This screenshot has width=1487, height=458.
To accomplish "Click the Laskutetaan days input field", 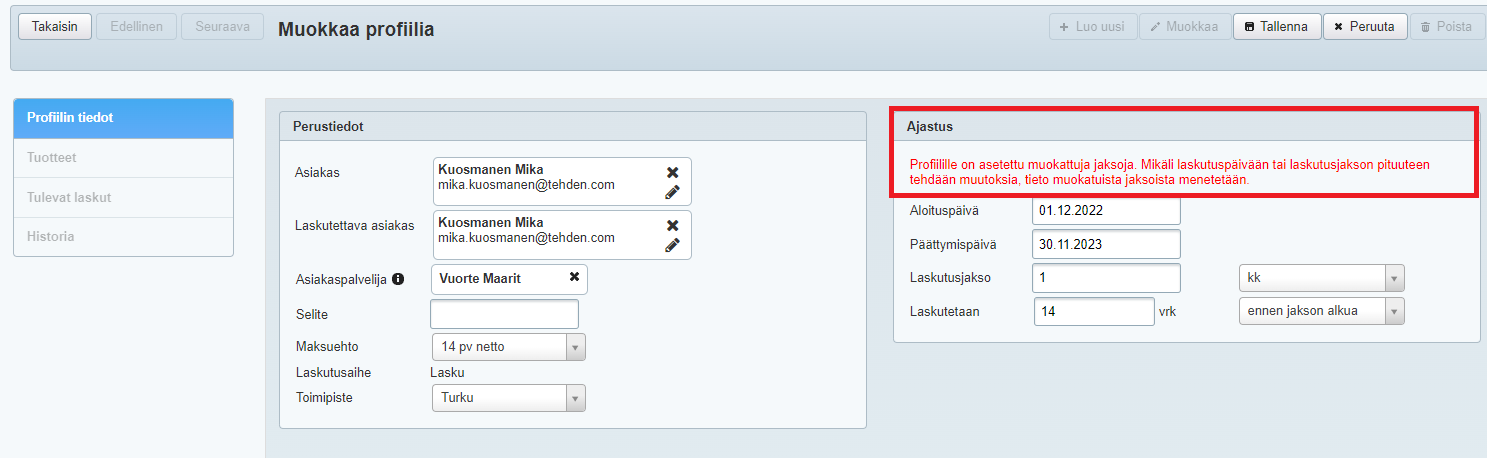I will tap(1094, 312).
